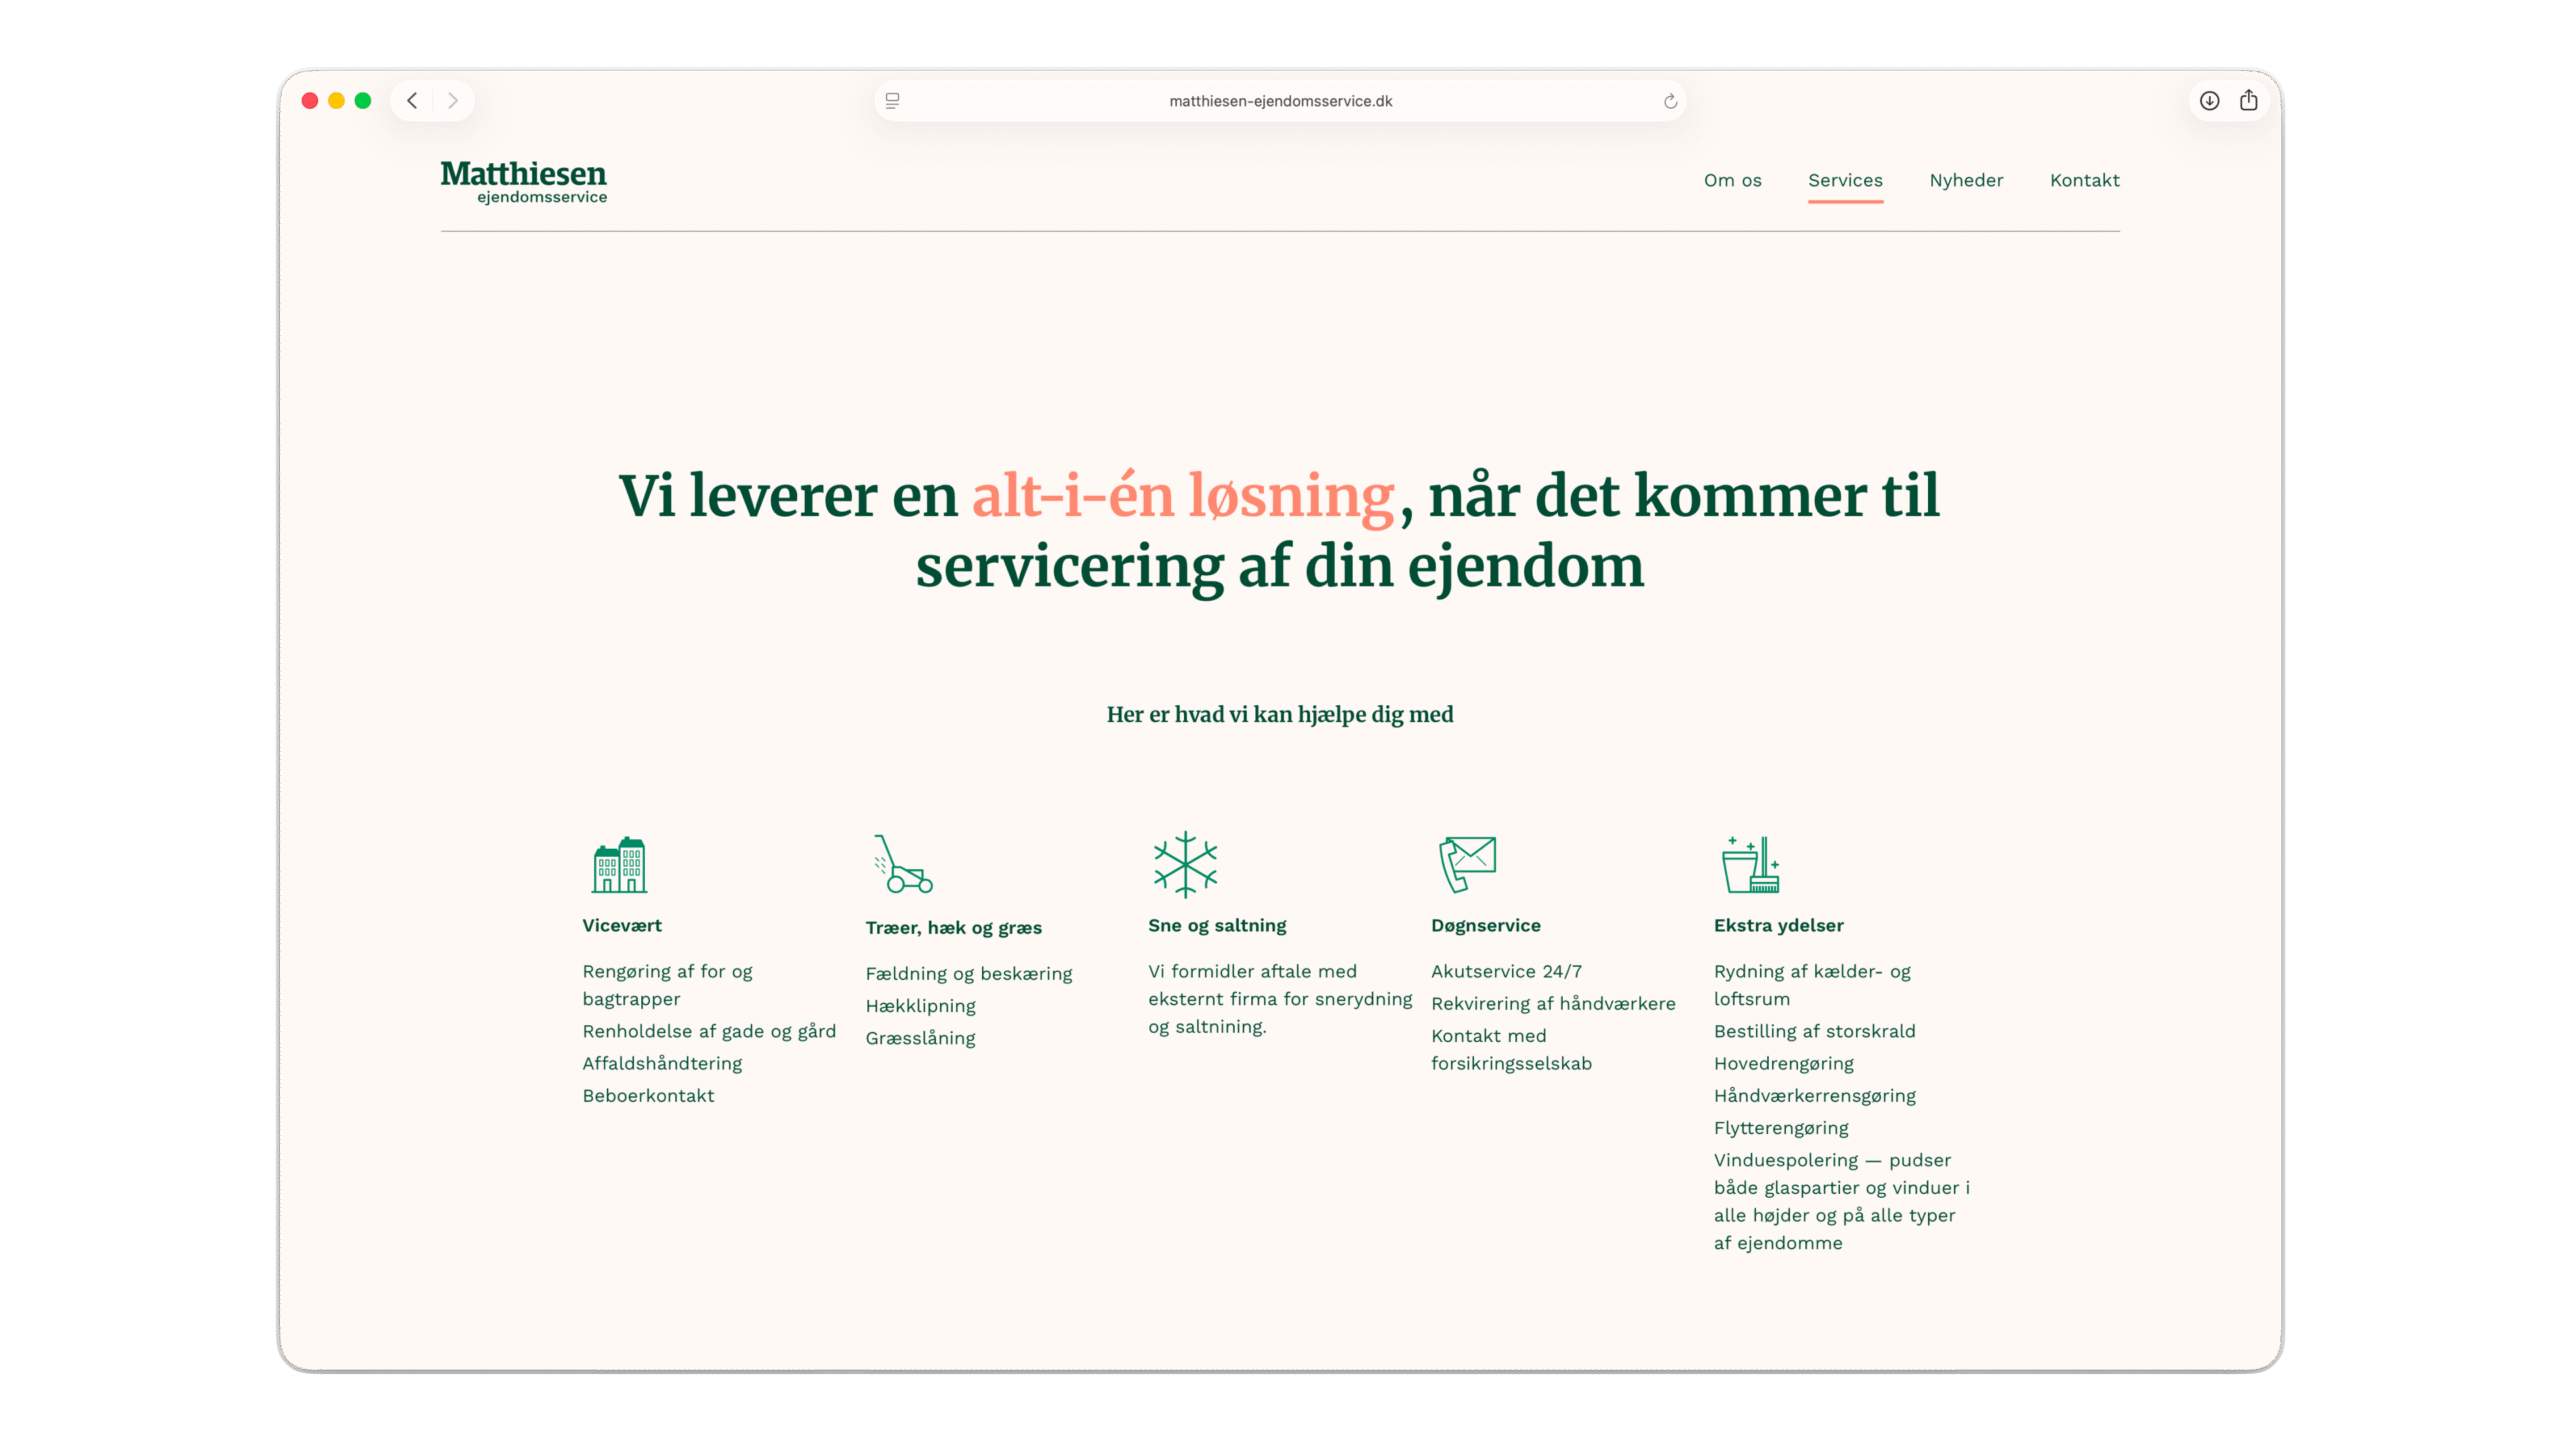Go forward with the browser forward arrow

[453, 101]
